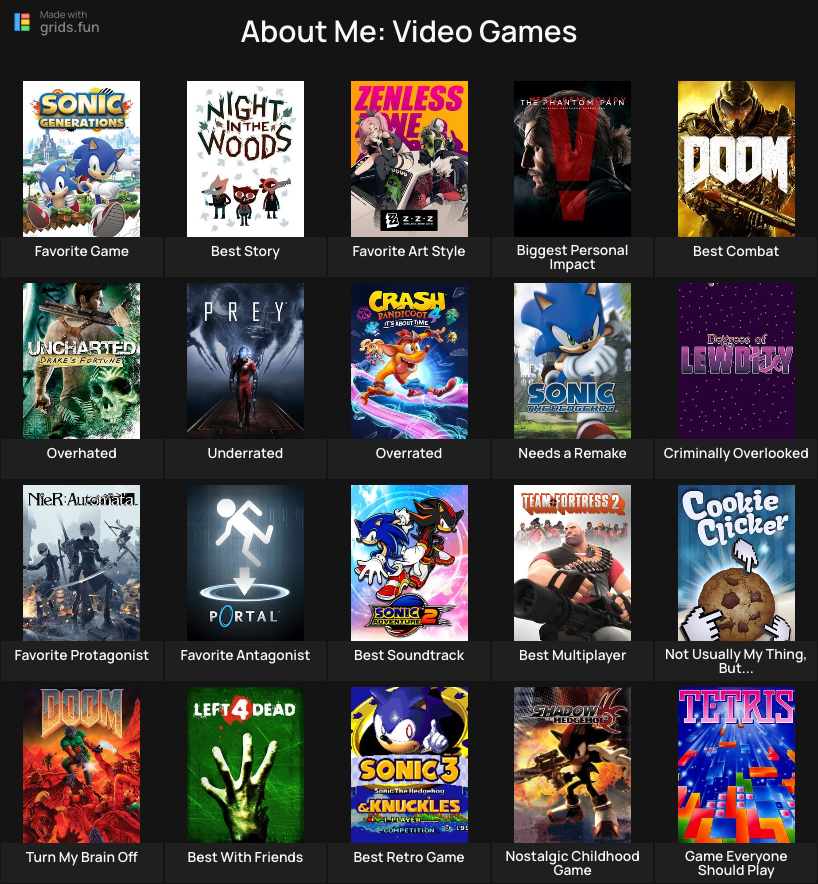The height and width of the screenshot is (884, 818).
Task: Open the Sonic Adventure 2 cover
Action: click(409, 563)
